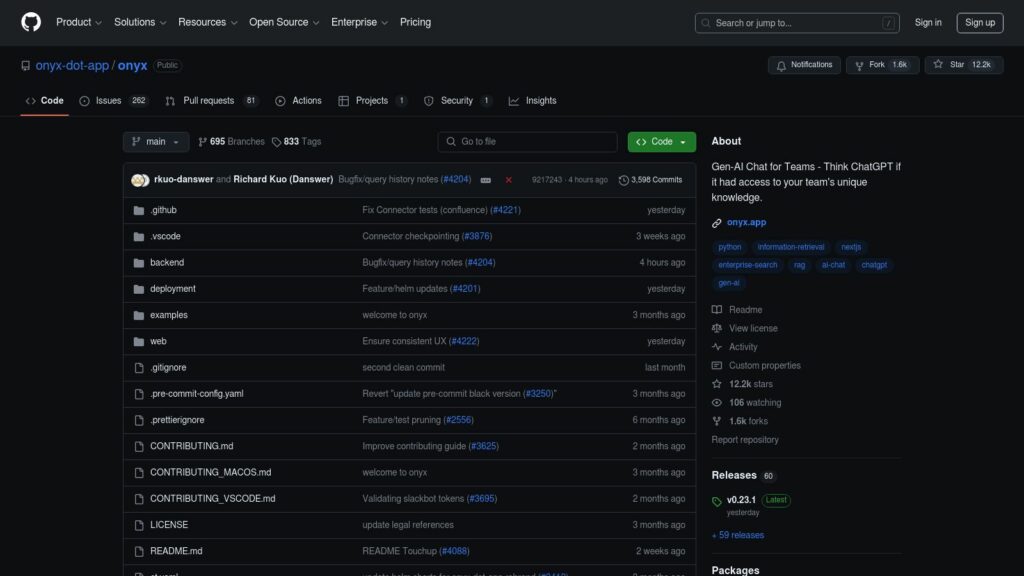1024x576 pixels.
Task: Click the eye icon beside 106 watching
Action: tap(716, 403)
